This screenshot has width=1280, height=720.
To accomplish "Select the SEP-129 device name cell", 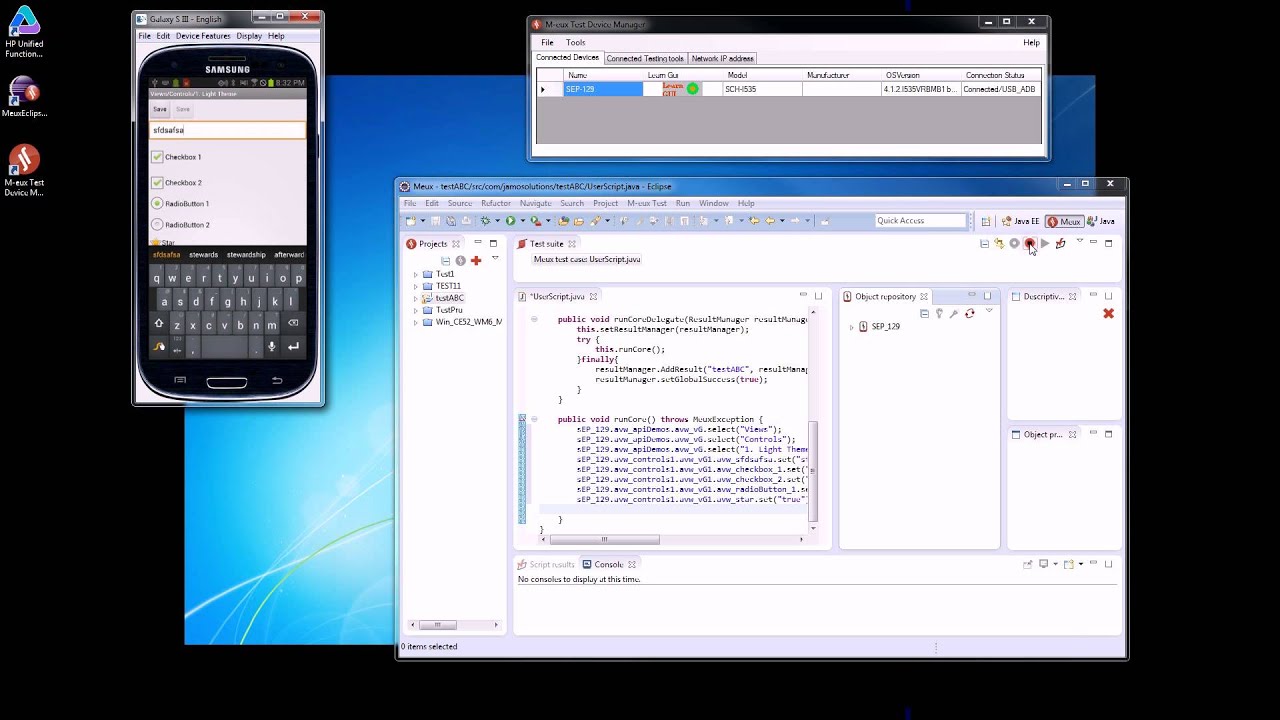I will coord(604,89).
